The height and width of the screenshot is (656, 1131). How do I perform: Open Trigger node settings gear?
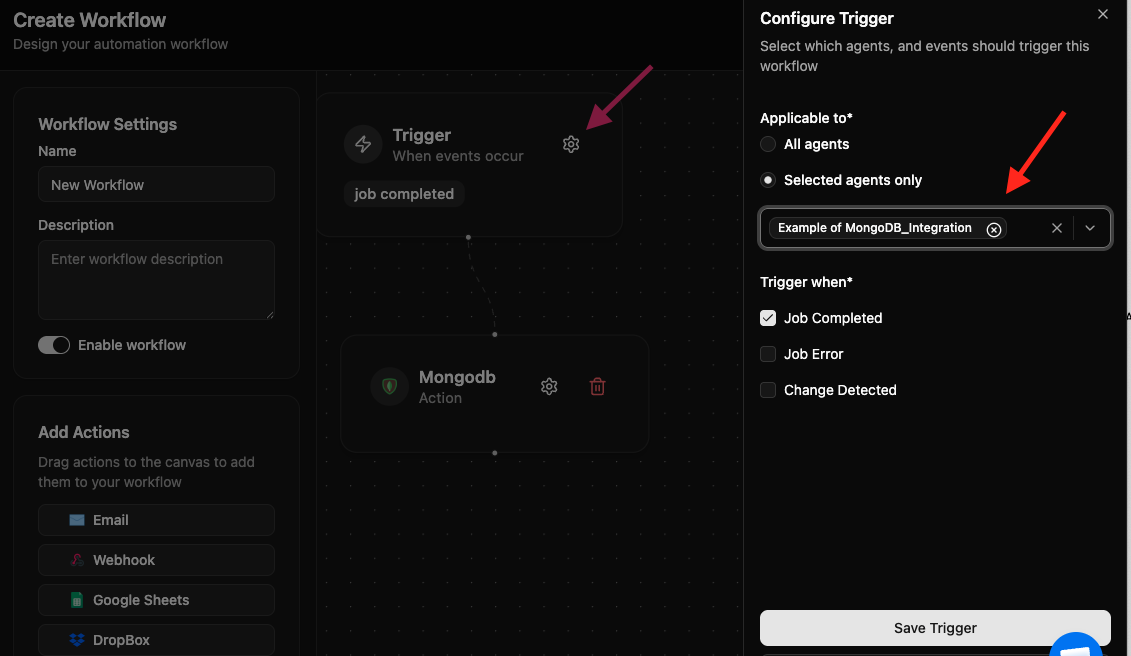[x=571, y=144]
